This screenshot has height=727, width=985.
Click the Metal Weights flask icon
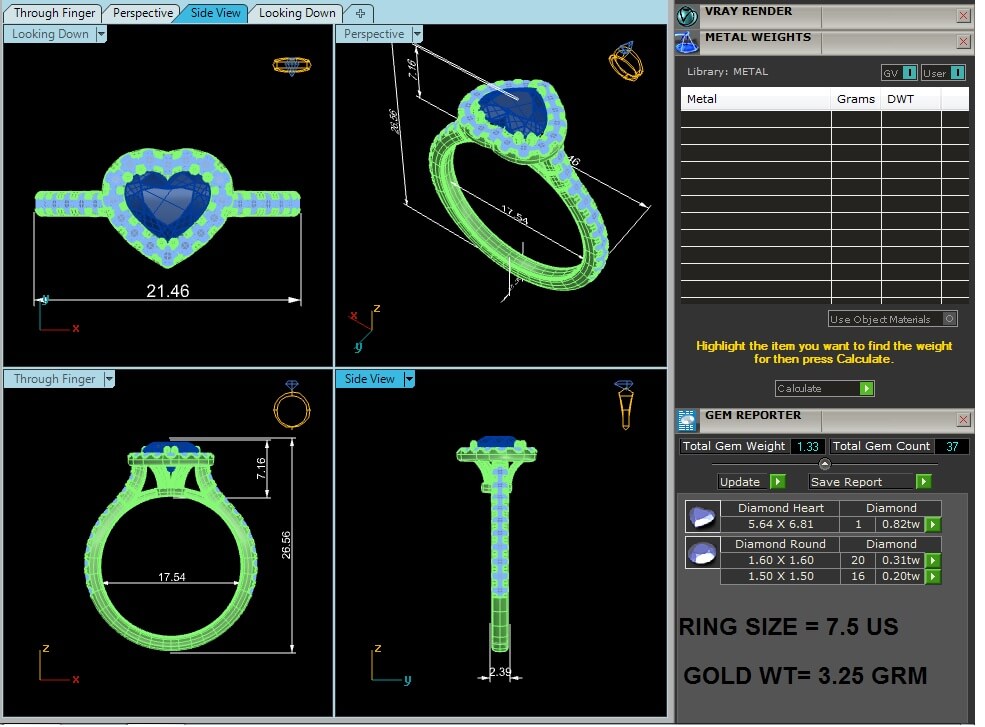(x=686, y=42)
